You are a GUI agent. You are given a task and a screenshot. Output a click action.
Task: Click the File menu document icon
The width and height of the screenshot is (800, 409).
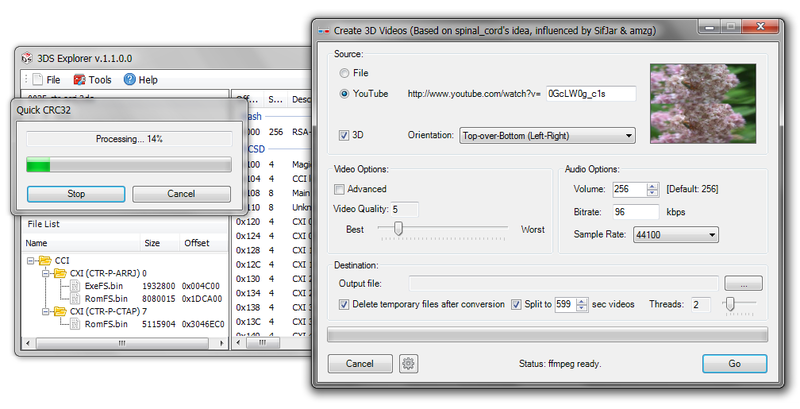37,80
